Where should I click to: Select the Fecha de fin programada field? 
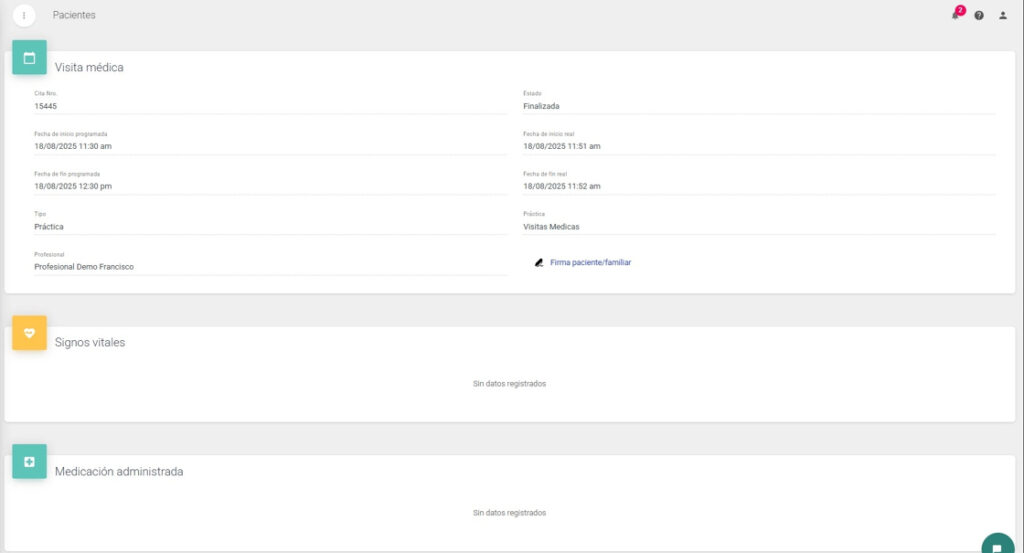(270, 186)
